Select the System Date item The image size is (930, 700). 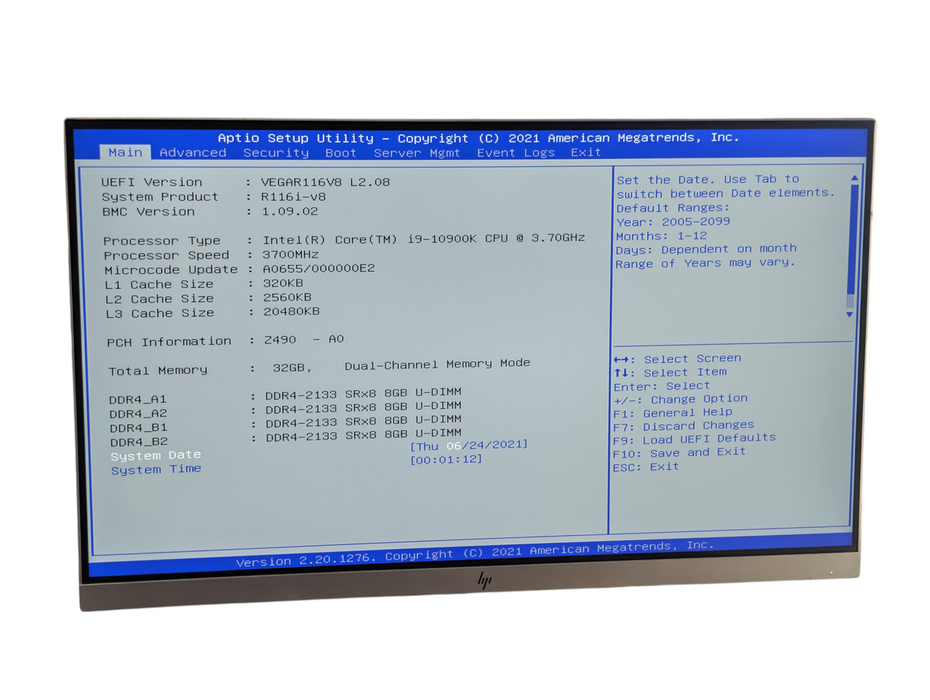point(155,455)
